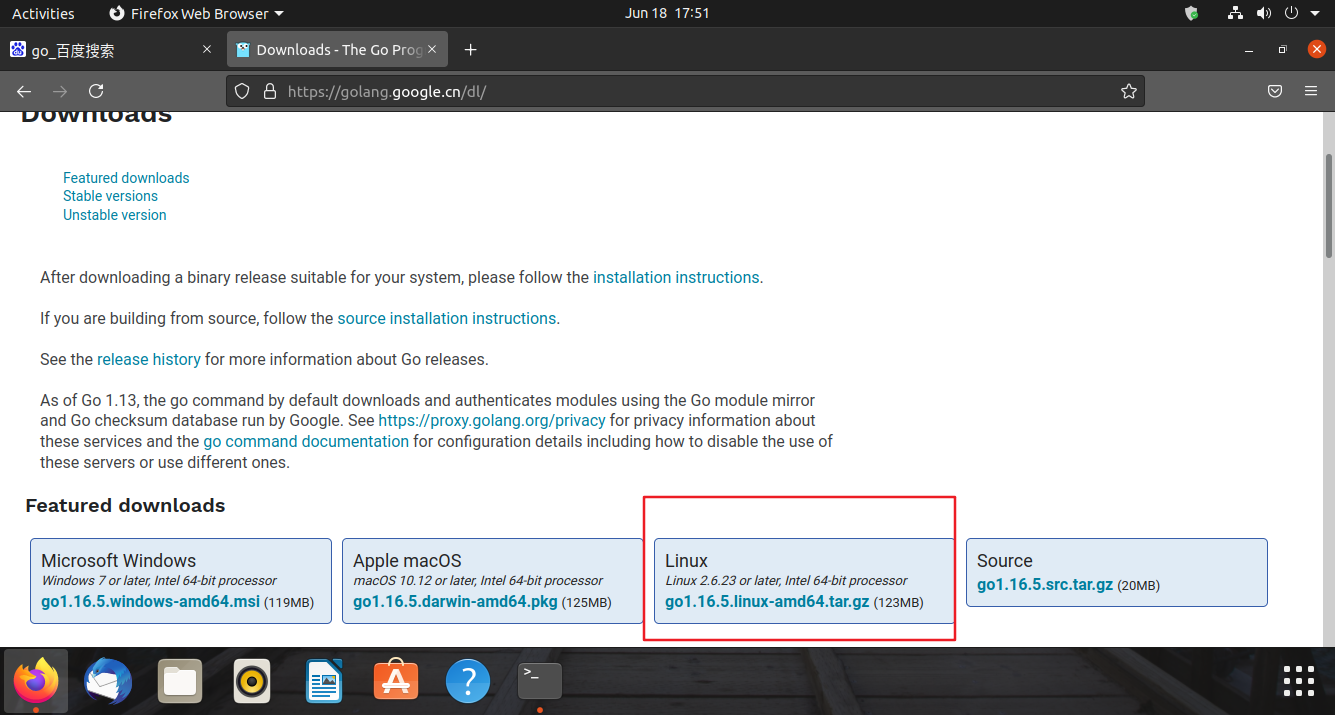Click the Apple macOS card title
The height and width of the screenshot is (715, 1335).
(x=407, y=561)
